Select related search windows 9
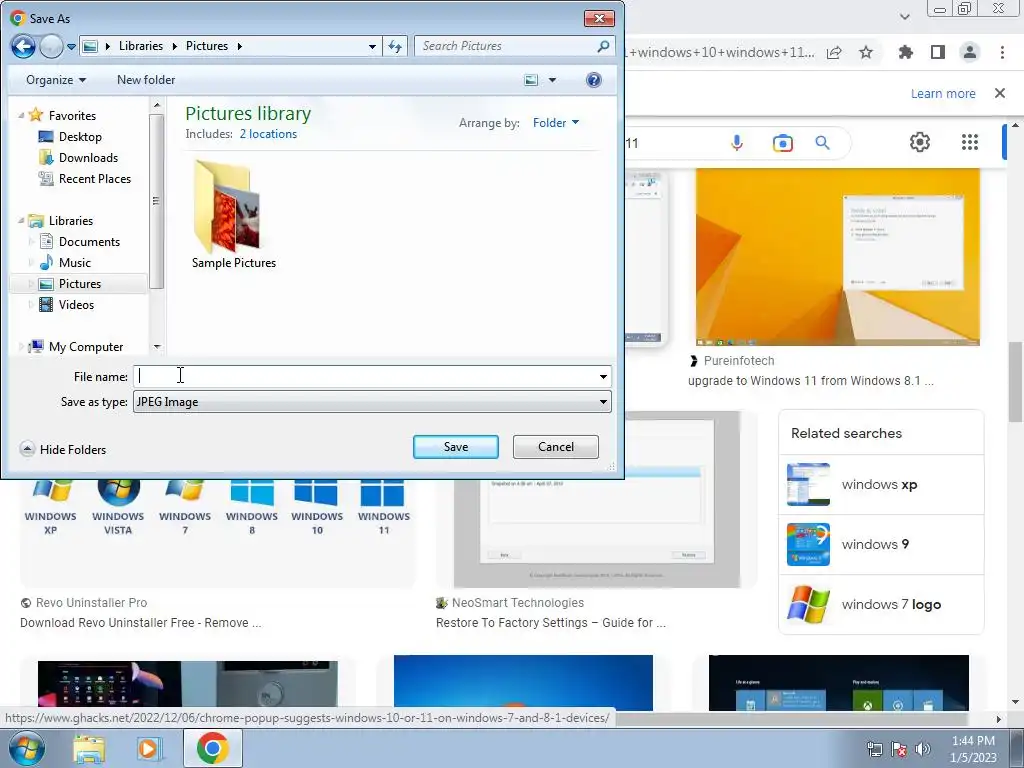 point(881,545)
